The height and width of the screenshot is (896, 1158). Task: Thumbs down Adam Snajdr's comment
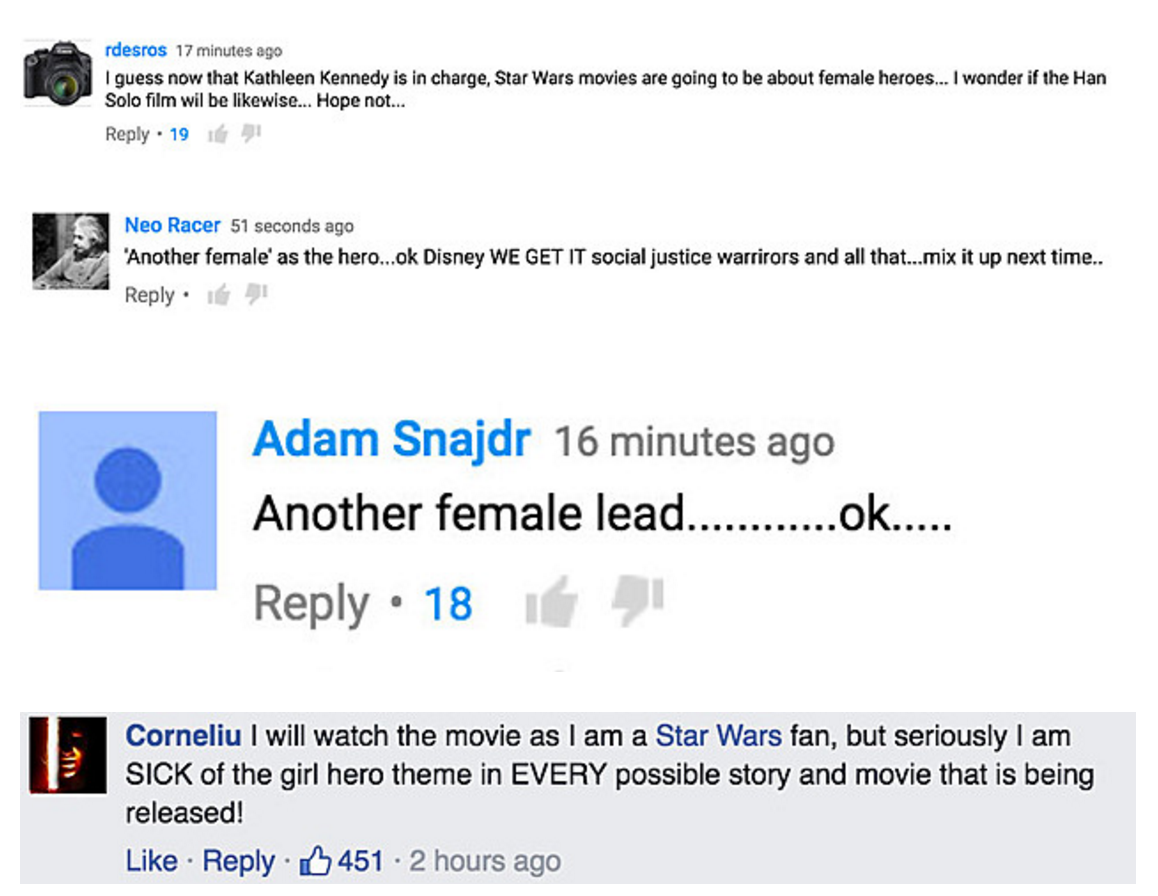637,601
